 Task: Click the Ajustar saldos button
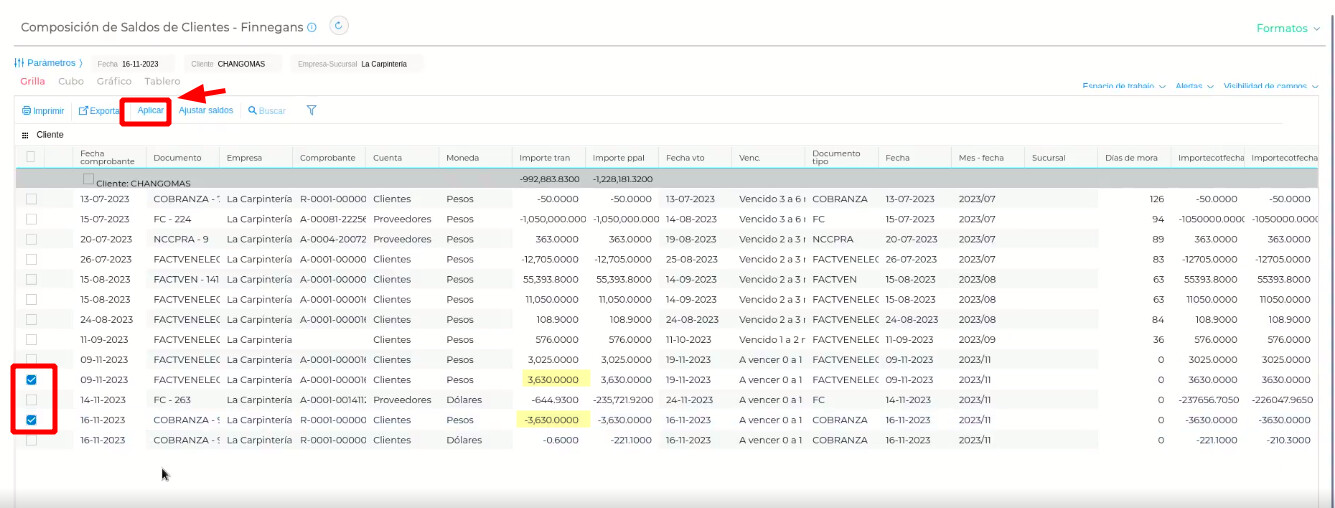tap(206, 110)
